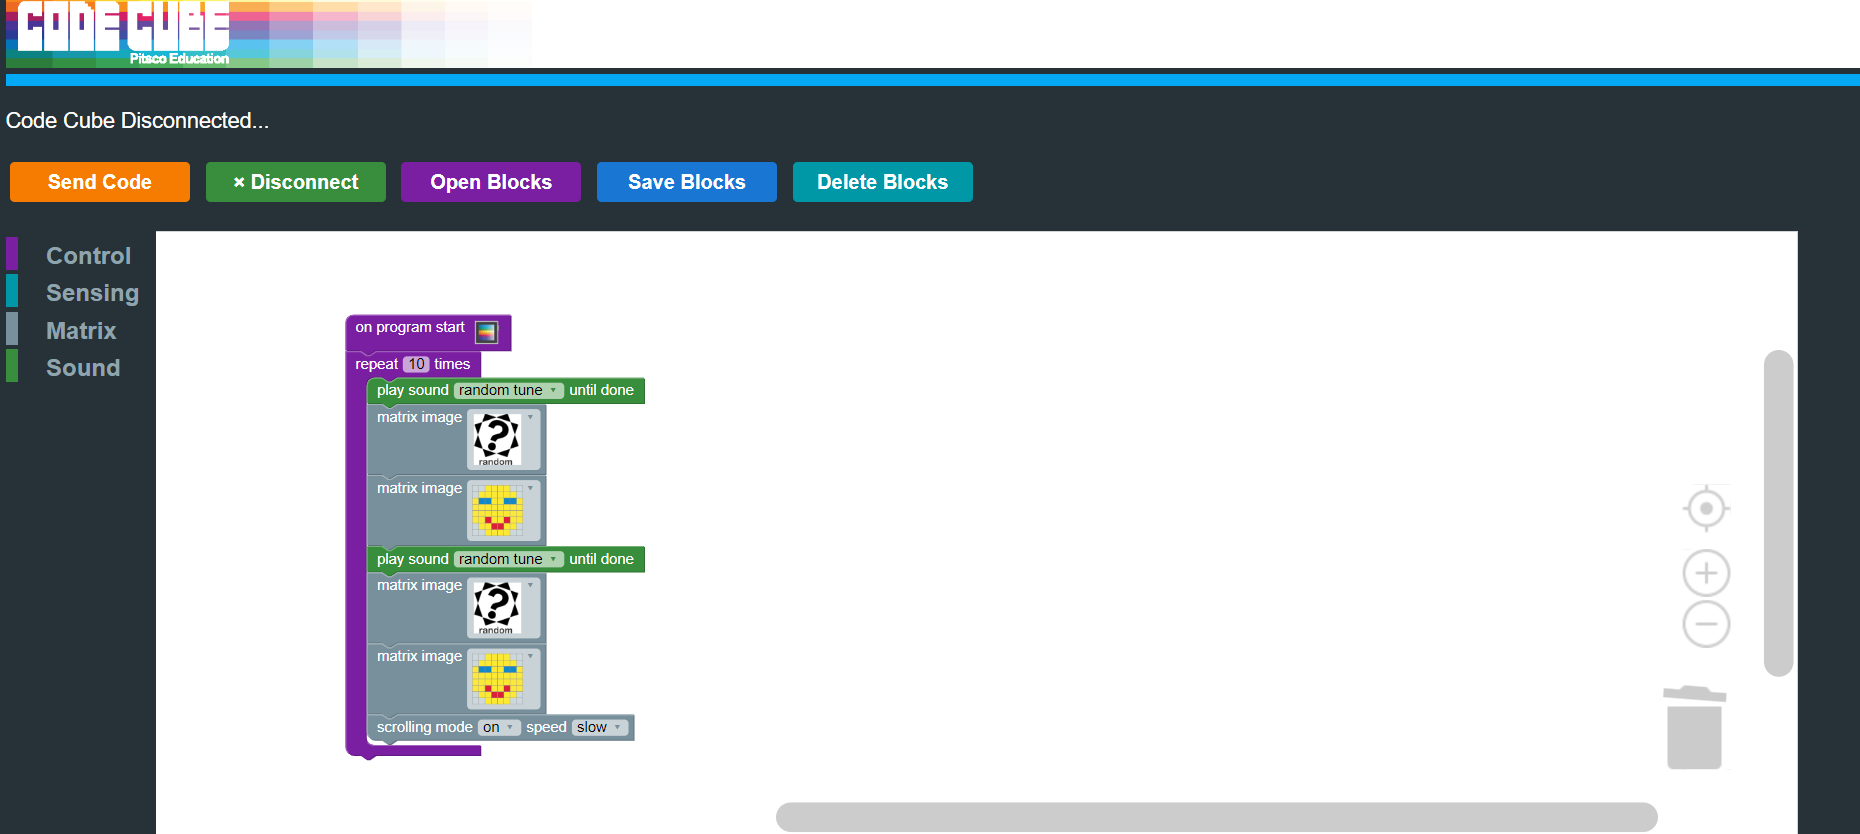Image resolution: width=1860 pixels, height=834 pixels.
Task: Open the Matrix block category
Action: (81, 331)
